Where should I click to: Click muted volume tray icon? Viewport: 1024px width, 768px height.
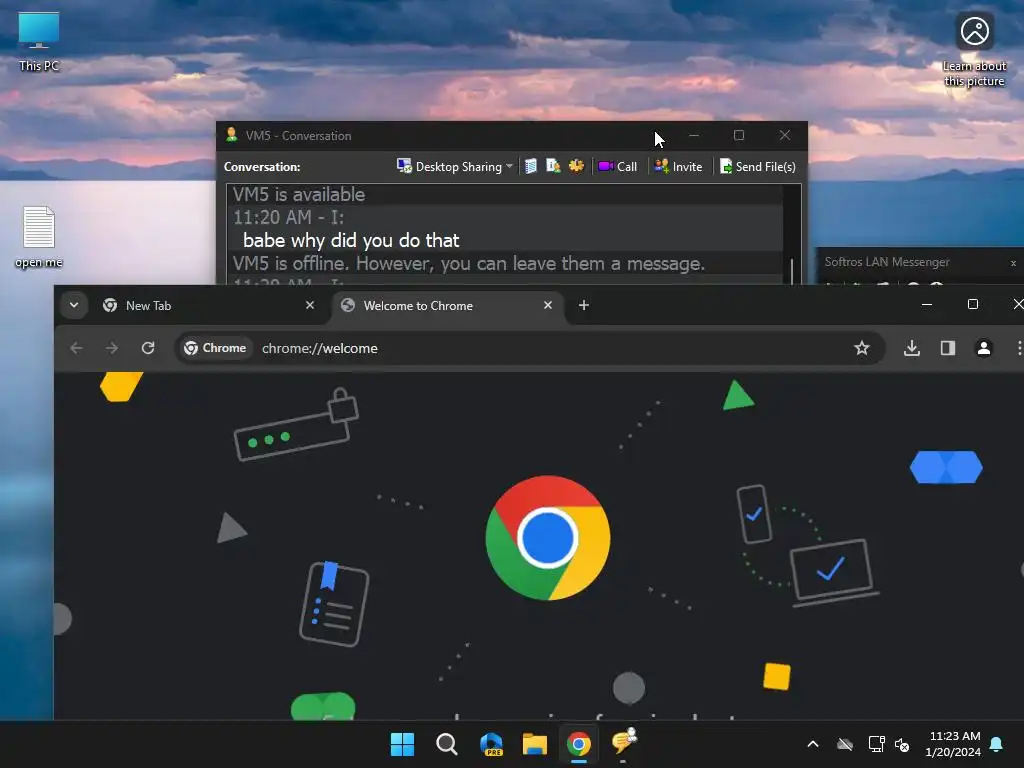pos(902,744)
